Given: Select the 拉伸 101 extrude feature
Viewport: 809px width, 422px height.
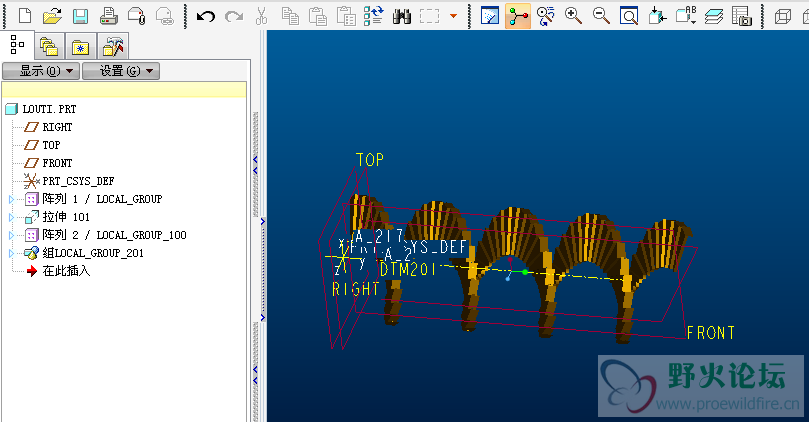Looking at the screenshot, I should 57,217.
